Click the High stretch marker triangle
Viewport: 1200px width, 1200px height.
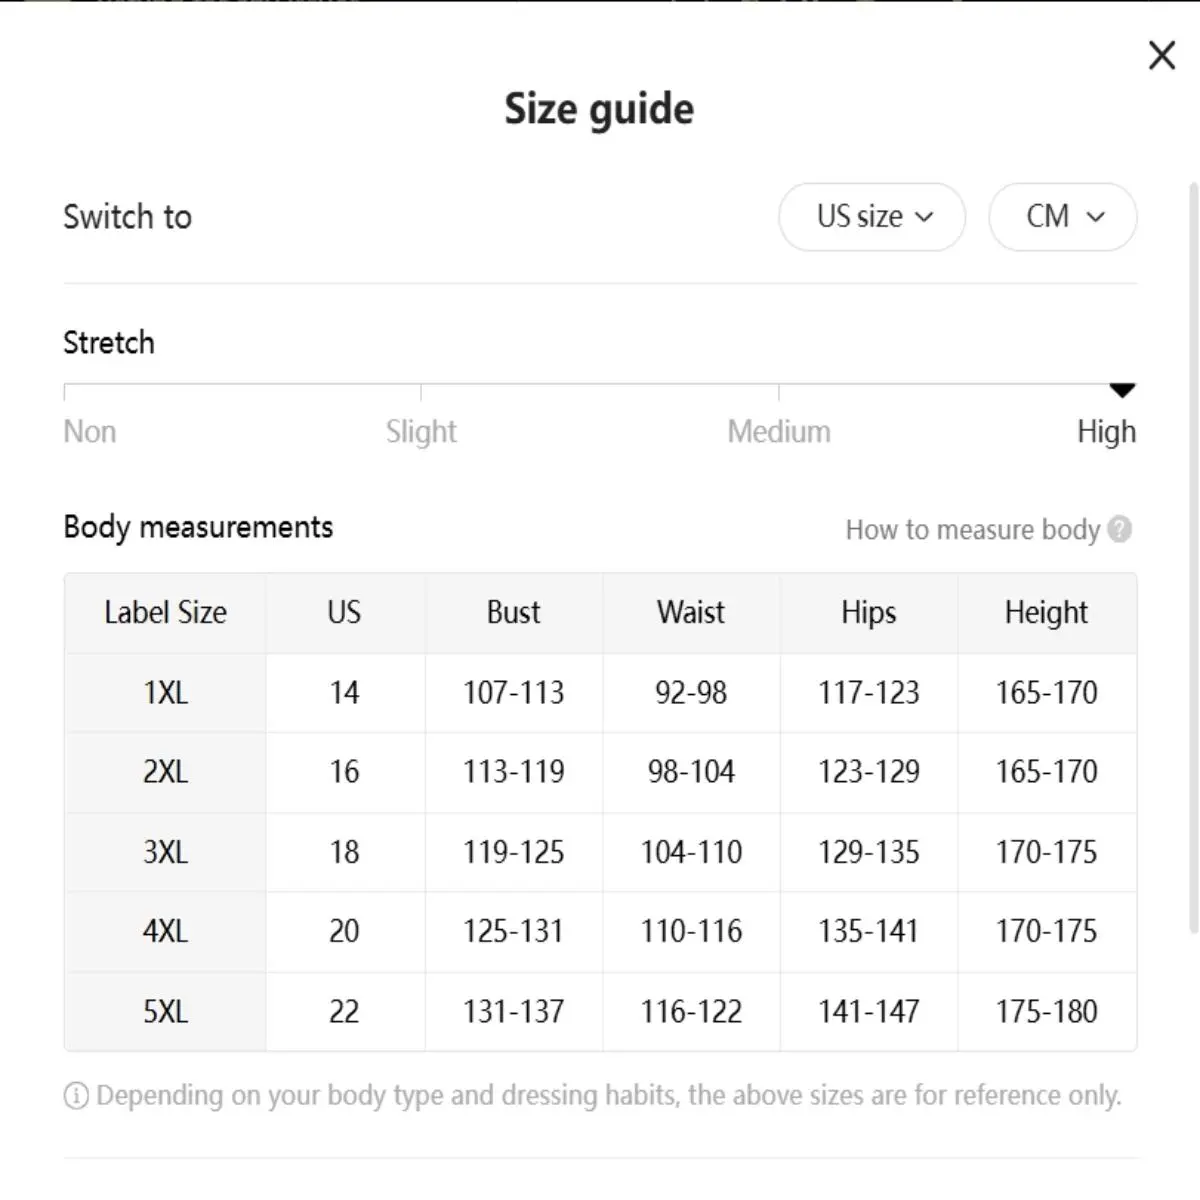click(x=1122, y=390)
